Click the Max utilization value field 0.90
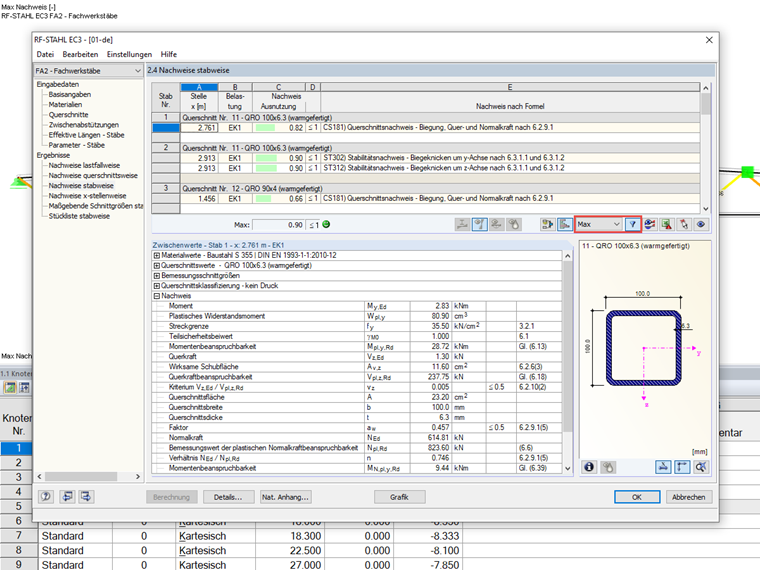The width and height of the screenshot is (760, 570). click(279, 225)
